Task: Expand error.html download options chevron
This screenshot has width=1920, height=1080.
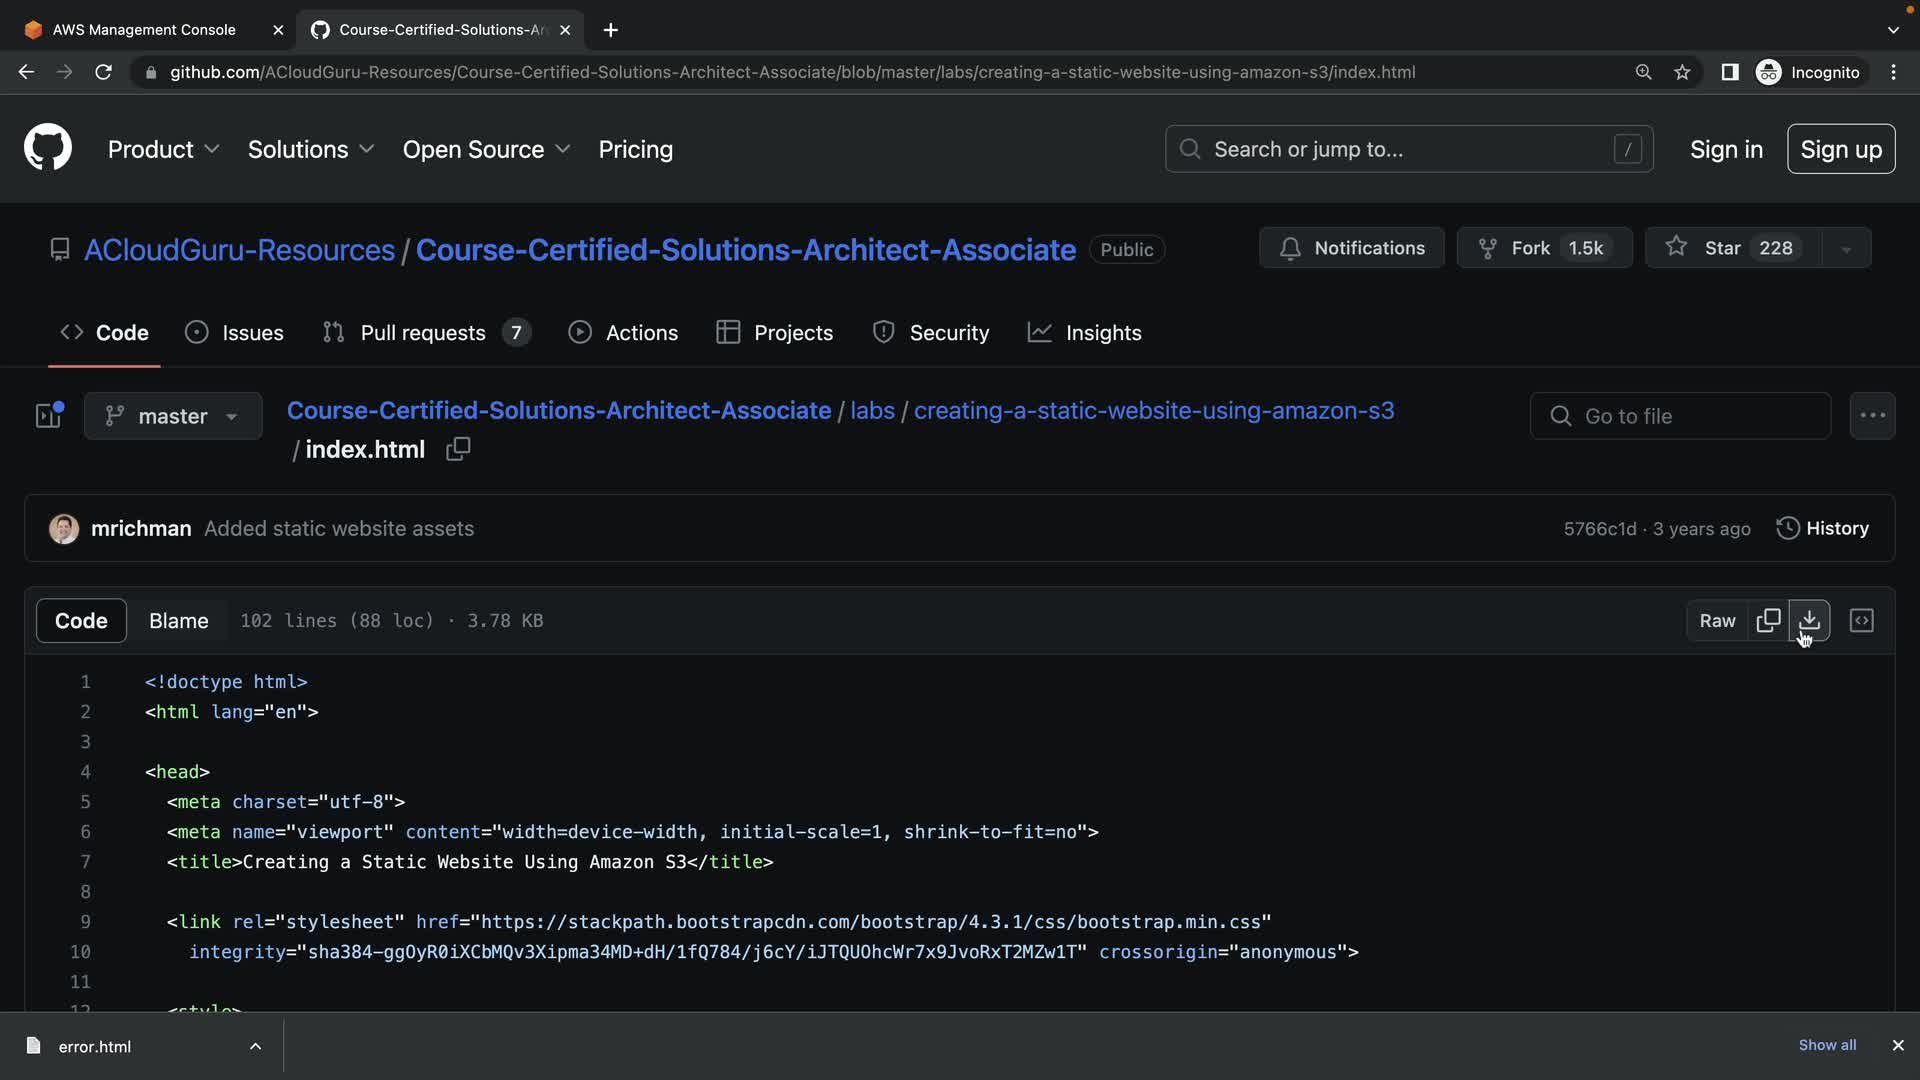Action: point(255,1046)
